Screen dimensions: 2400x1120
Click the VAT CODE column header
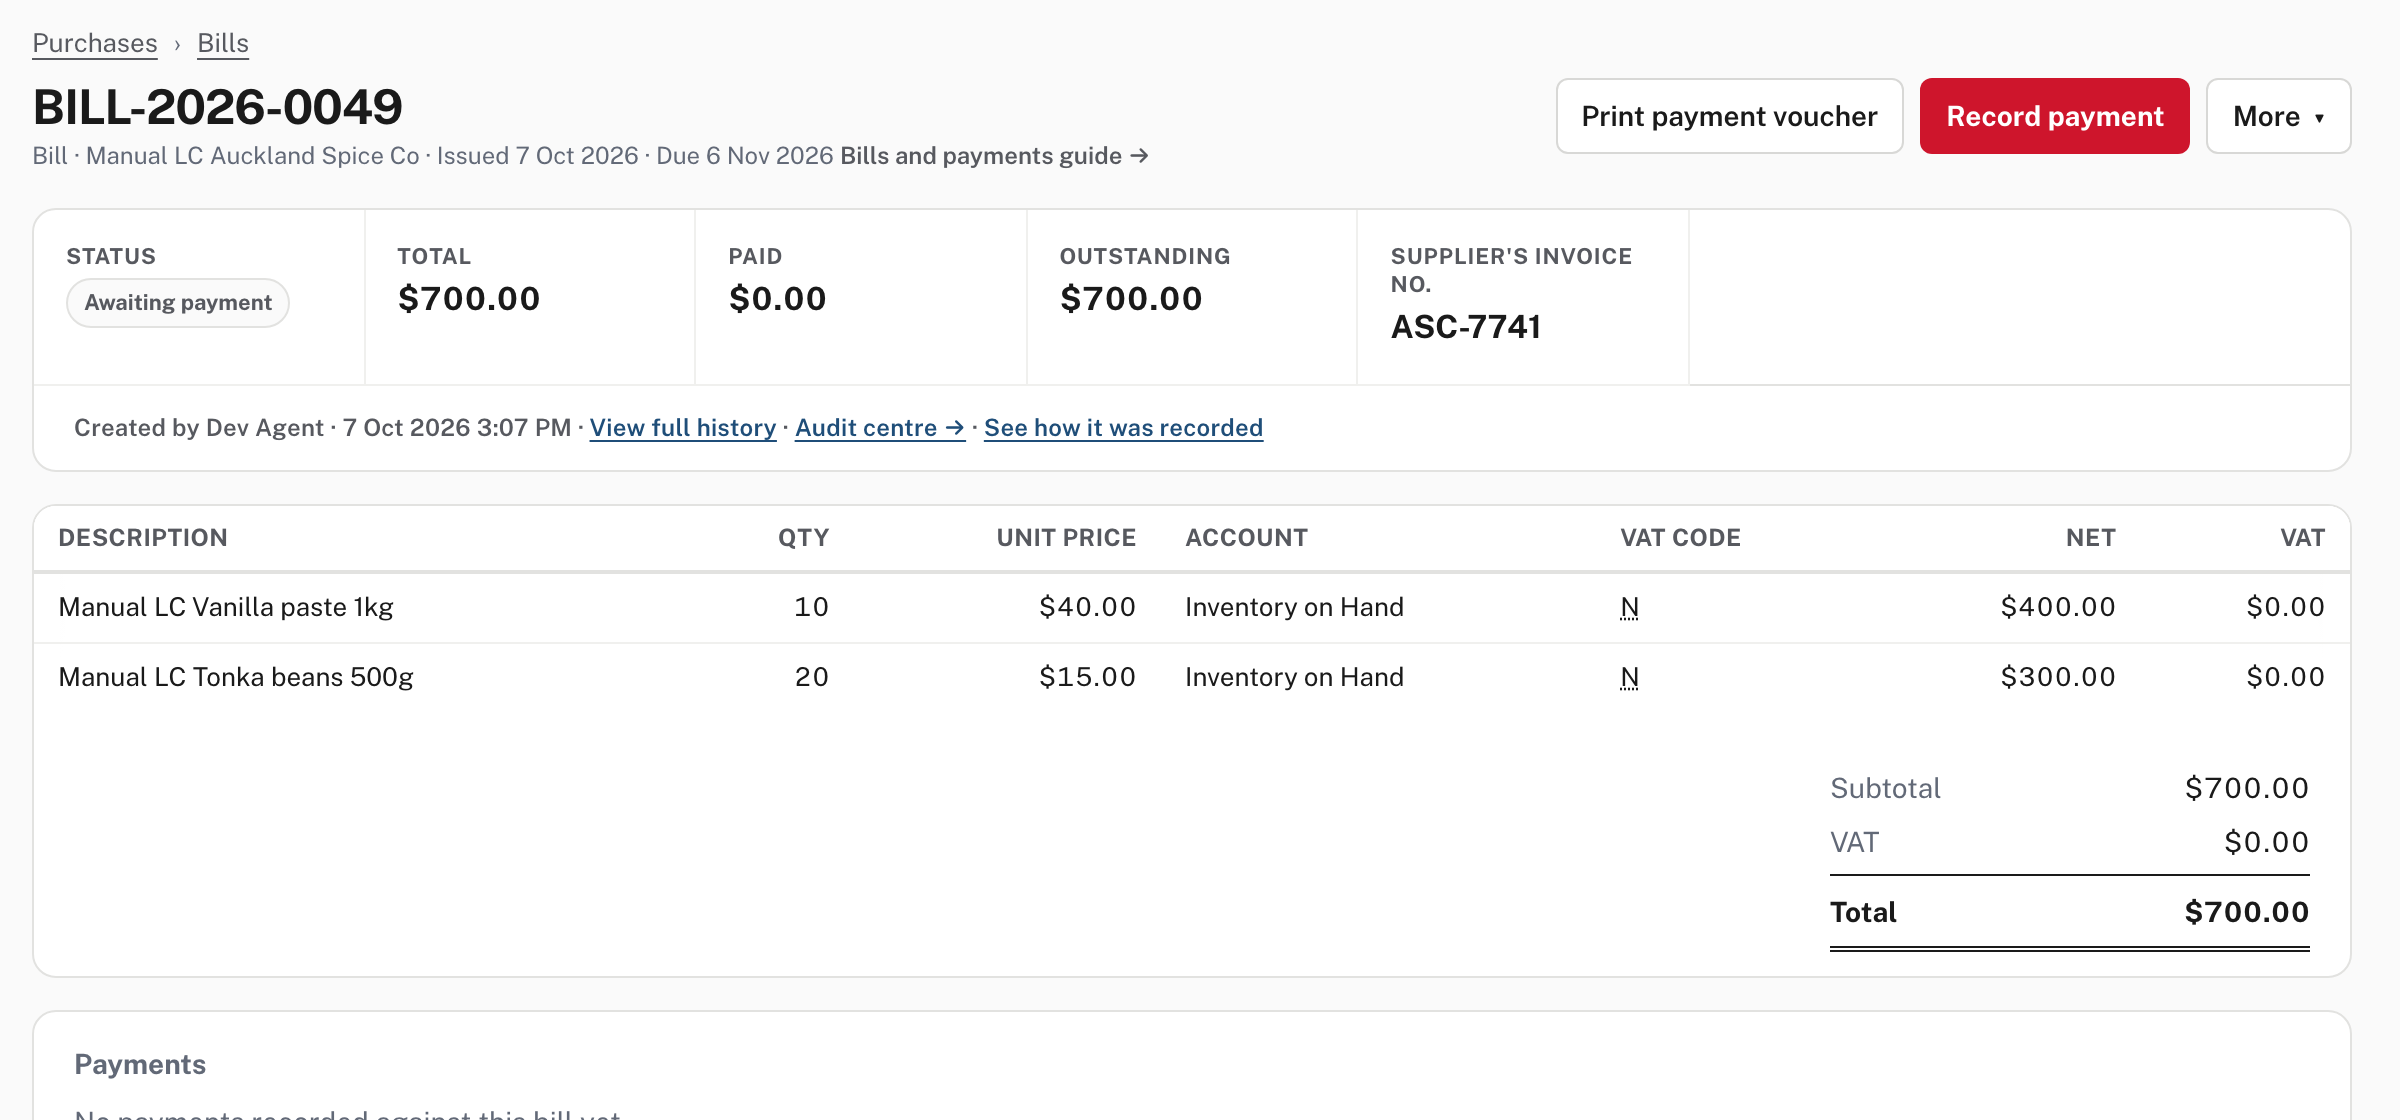pos(1680,538)
